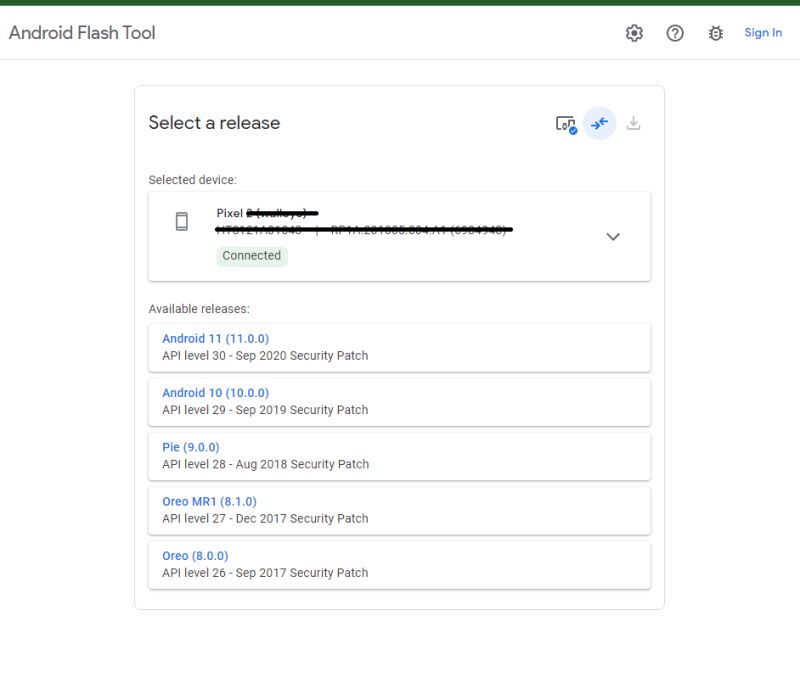Click the device verified icon

(x=566, y=124)
